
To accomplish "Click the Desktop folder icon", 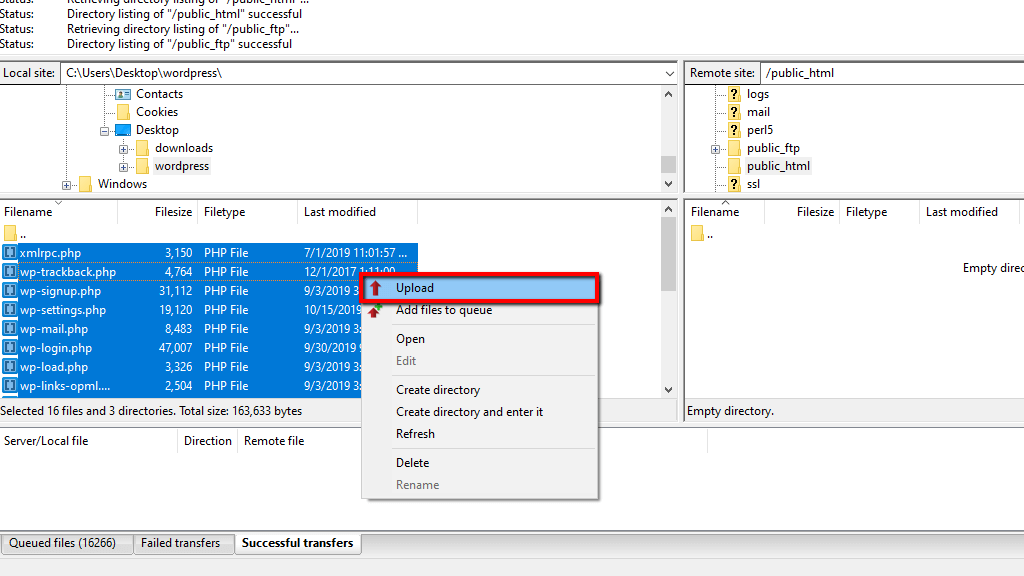I will [123, 130].
